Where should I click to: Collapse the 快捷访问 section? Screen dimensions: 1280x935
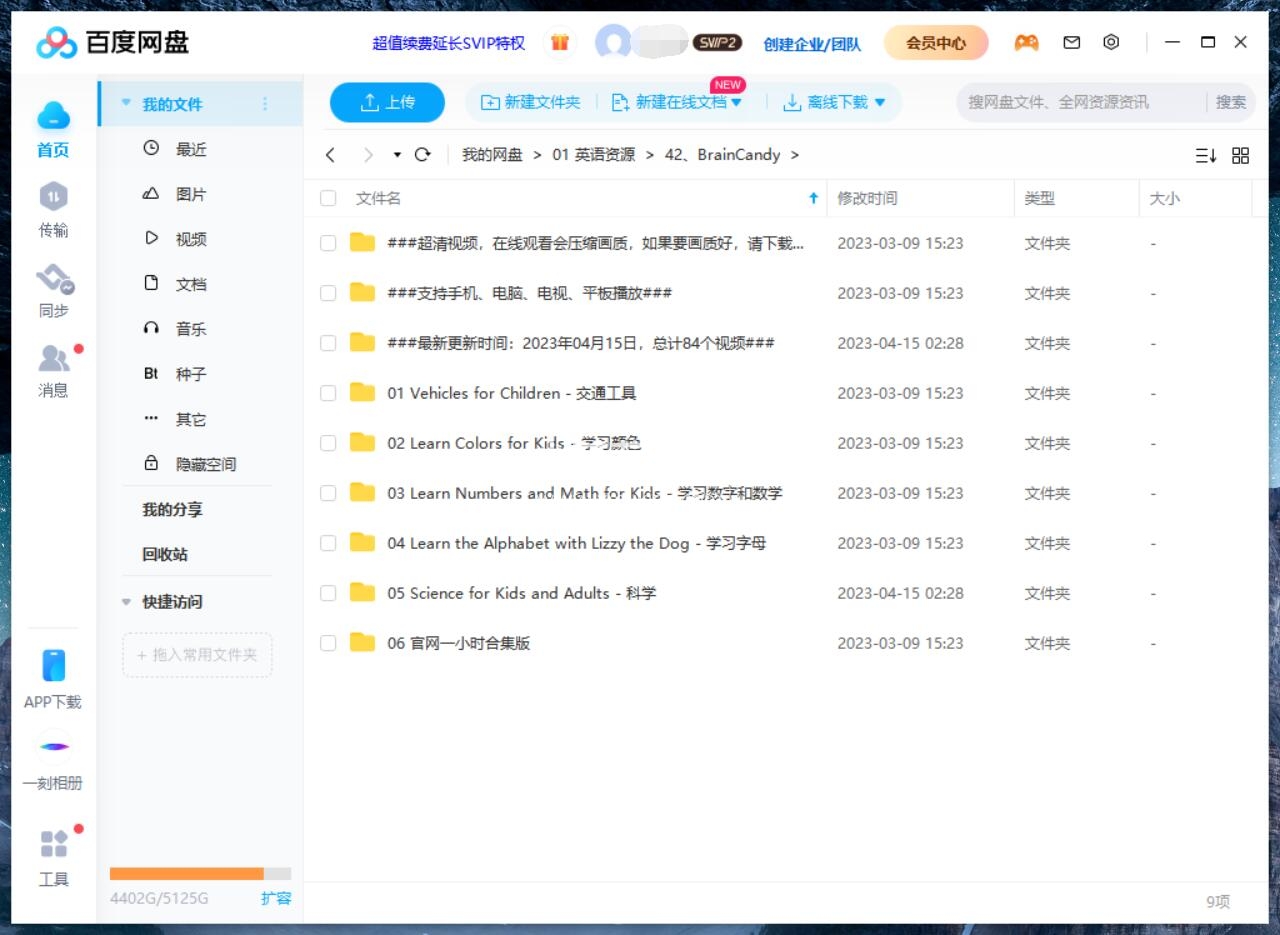(125, 601)
